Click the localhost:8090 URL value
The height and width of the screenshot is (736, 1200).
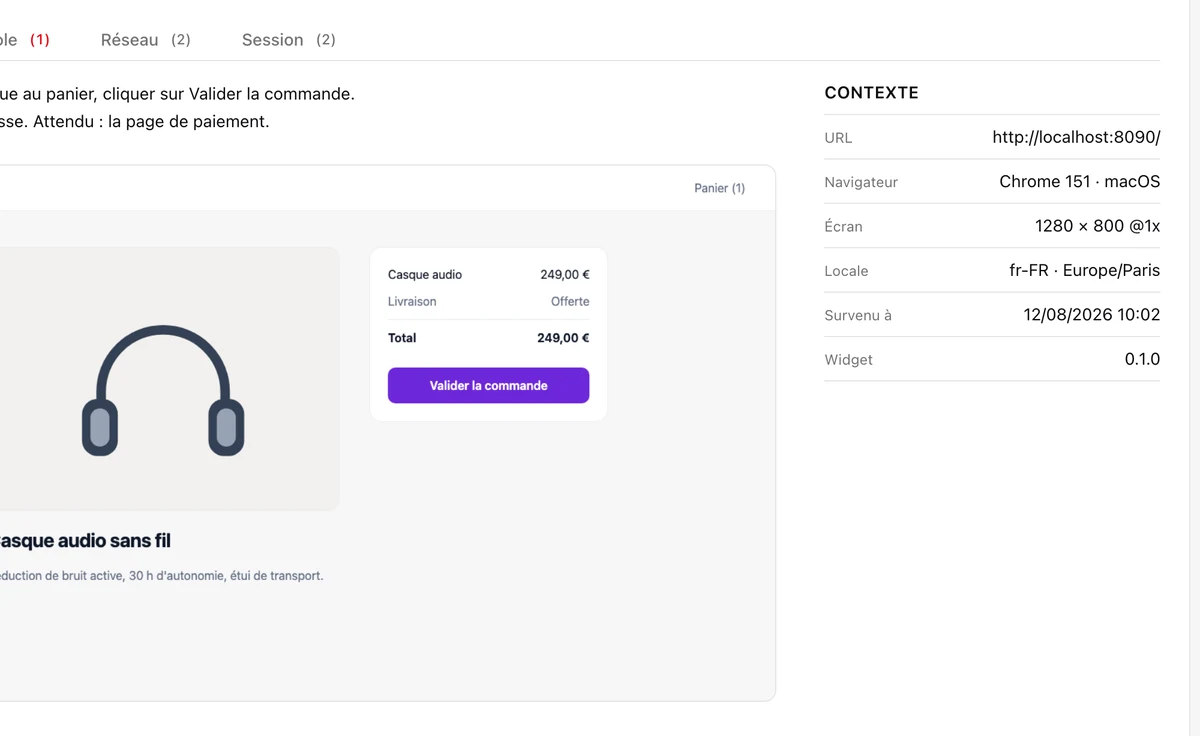tap(1076, 137)
